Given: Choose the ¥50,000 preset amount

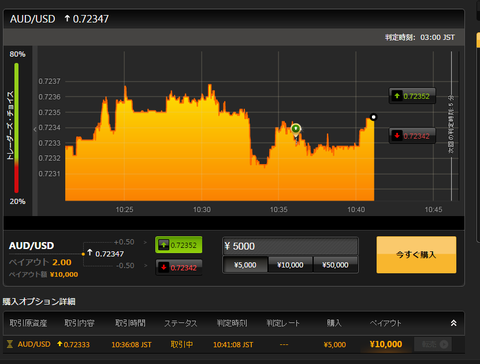Looking at the screenshot, I should pos(335,265).
